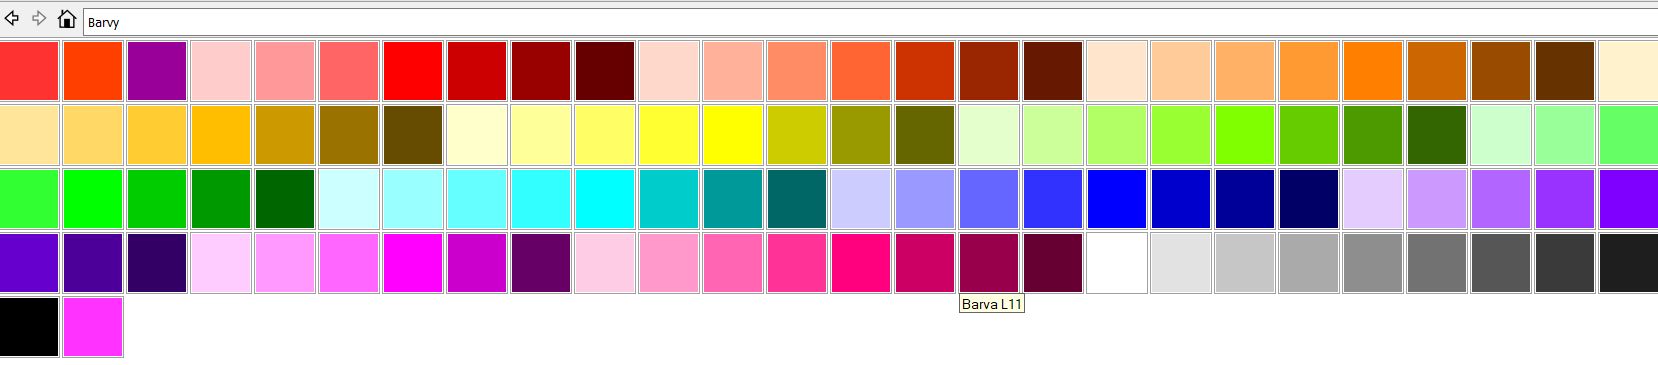Choose the vivid hot pink swatch
The image size is (1658, 365).
[861, 263]
